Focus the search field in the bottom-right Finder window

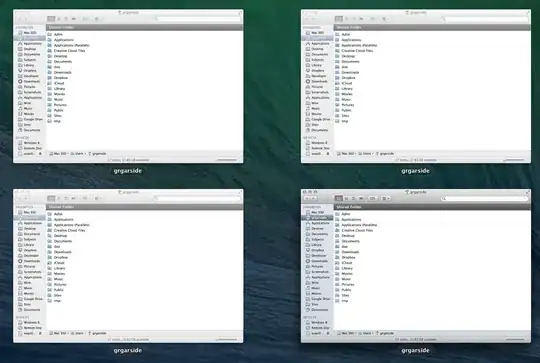pyautogui.click(x=484, y=198)
